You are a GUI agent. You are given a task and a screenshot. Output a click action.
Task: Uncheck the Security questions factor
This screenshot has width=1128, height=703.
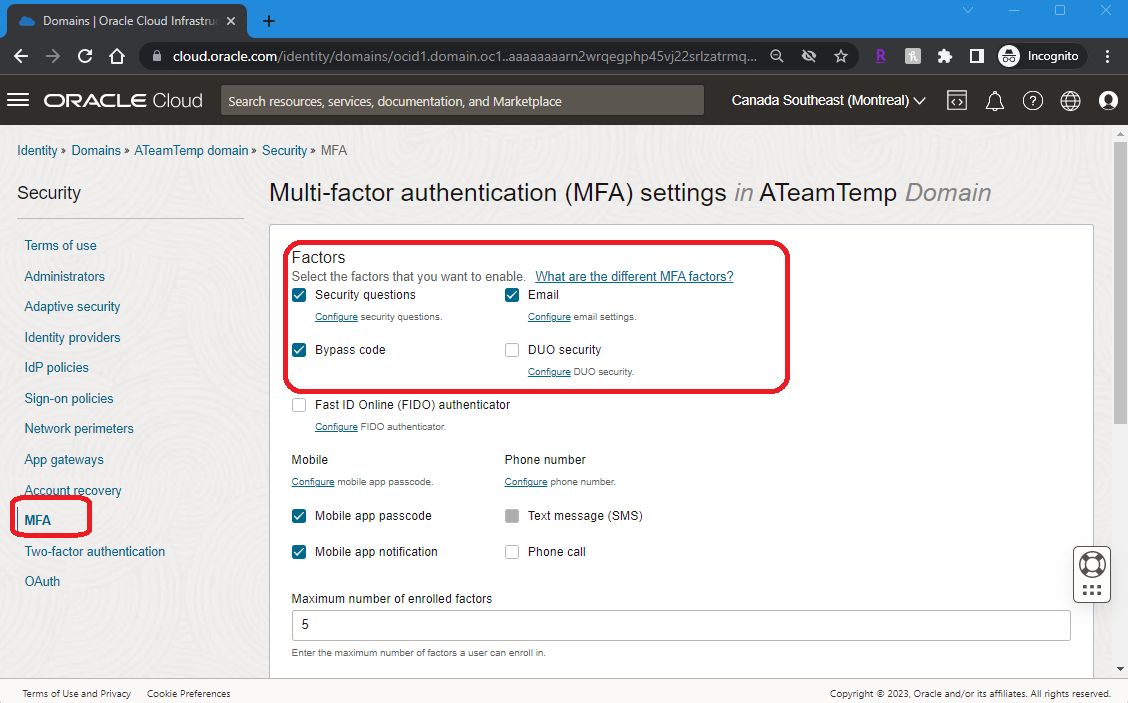point(299,295)
